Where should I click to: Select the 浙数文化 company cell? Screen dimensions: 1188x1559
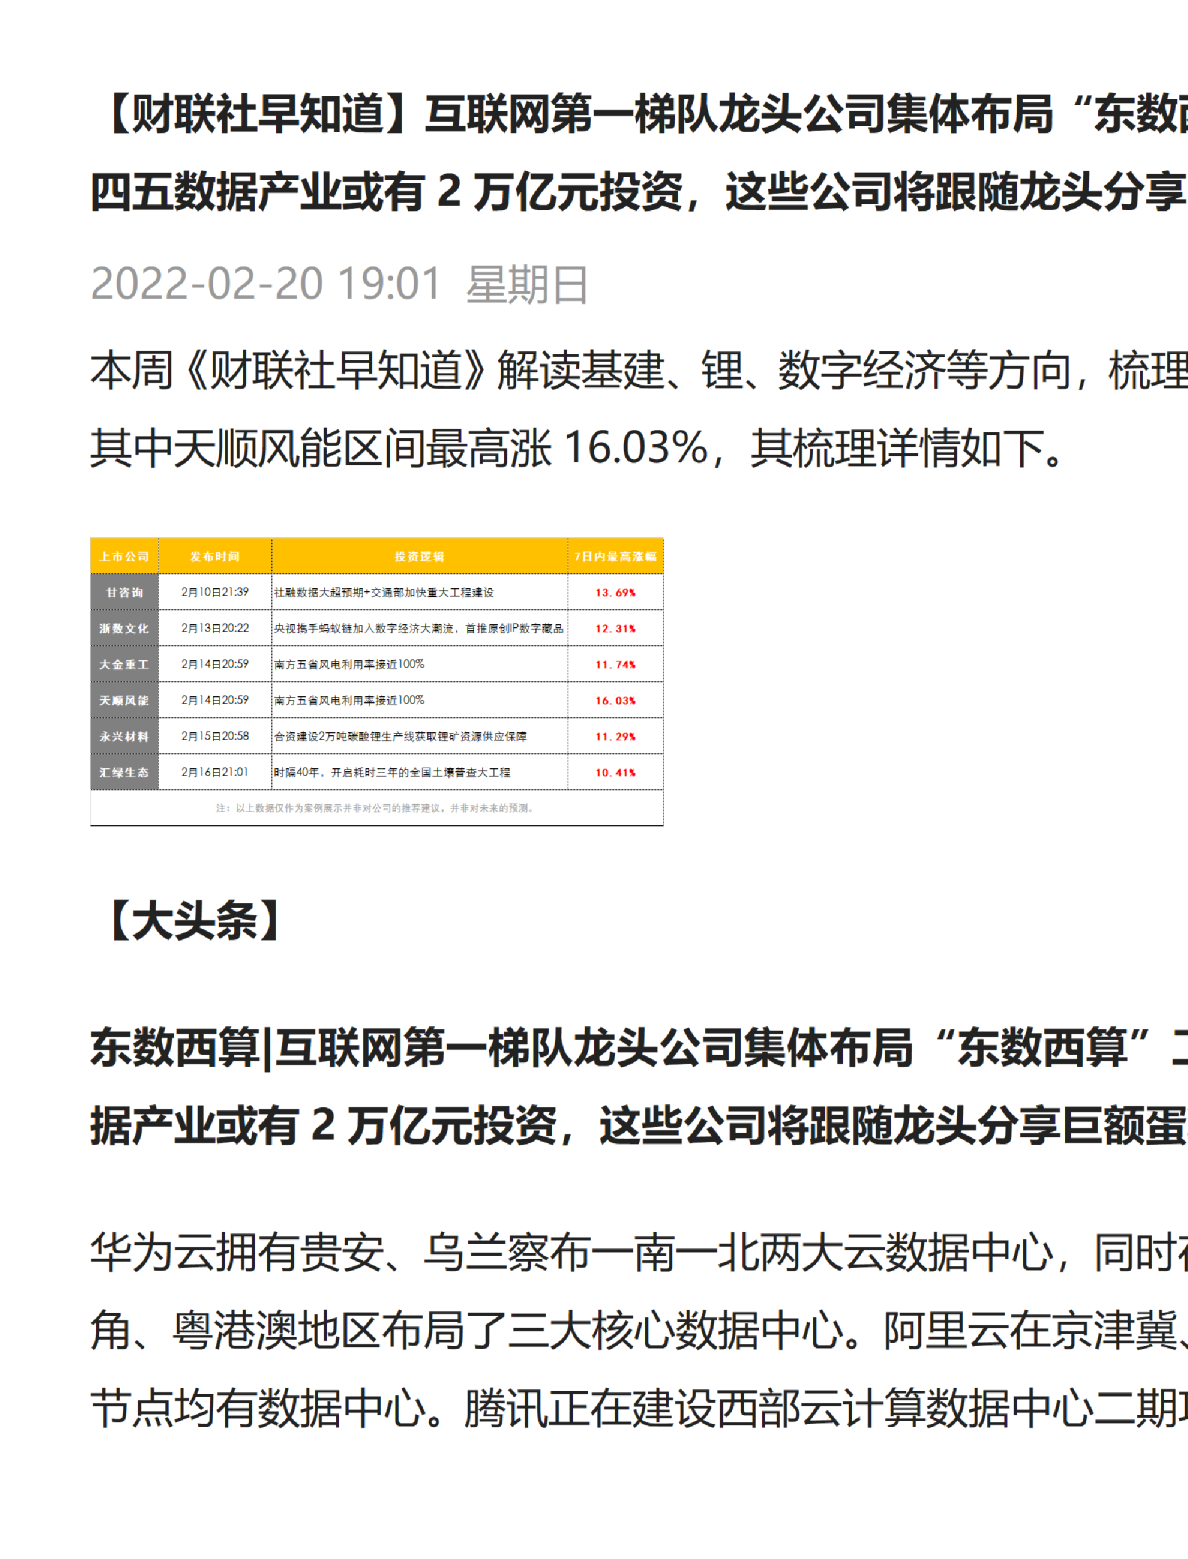[124, 628]
